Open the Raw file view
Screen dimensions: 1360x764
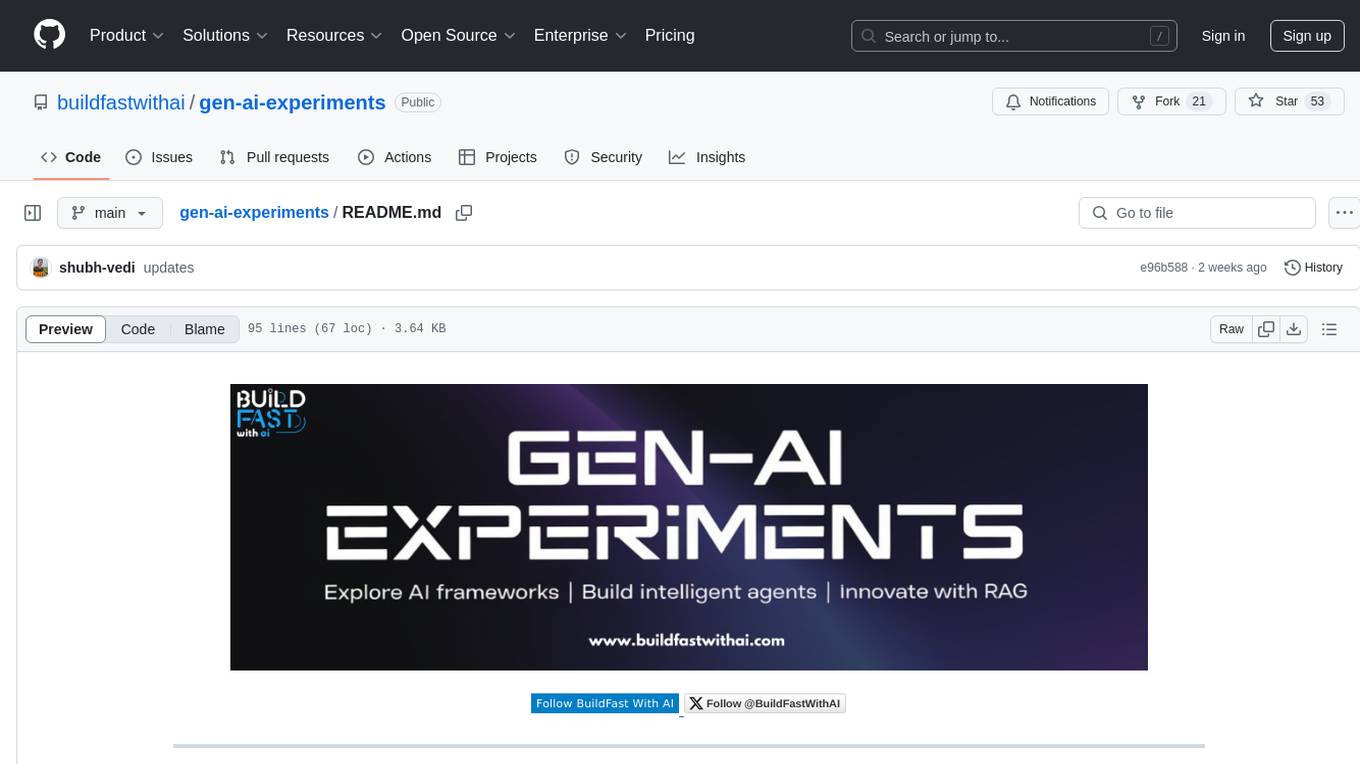1232,329
